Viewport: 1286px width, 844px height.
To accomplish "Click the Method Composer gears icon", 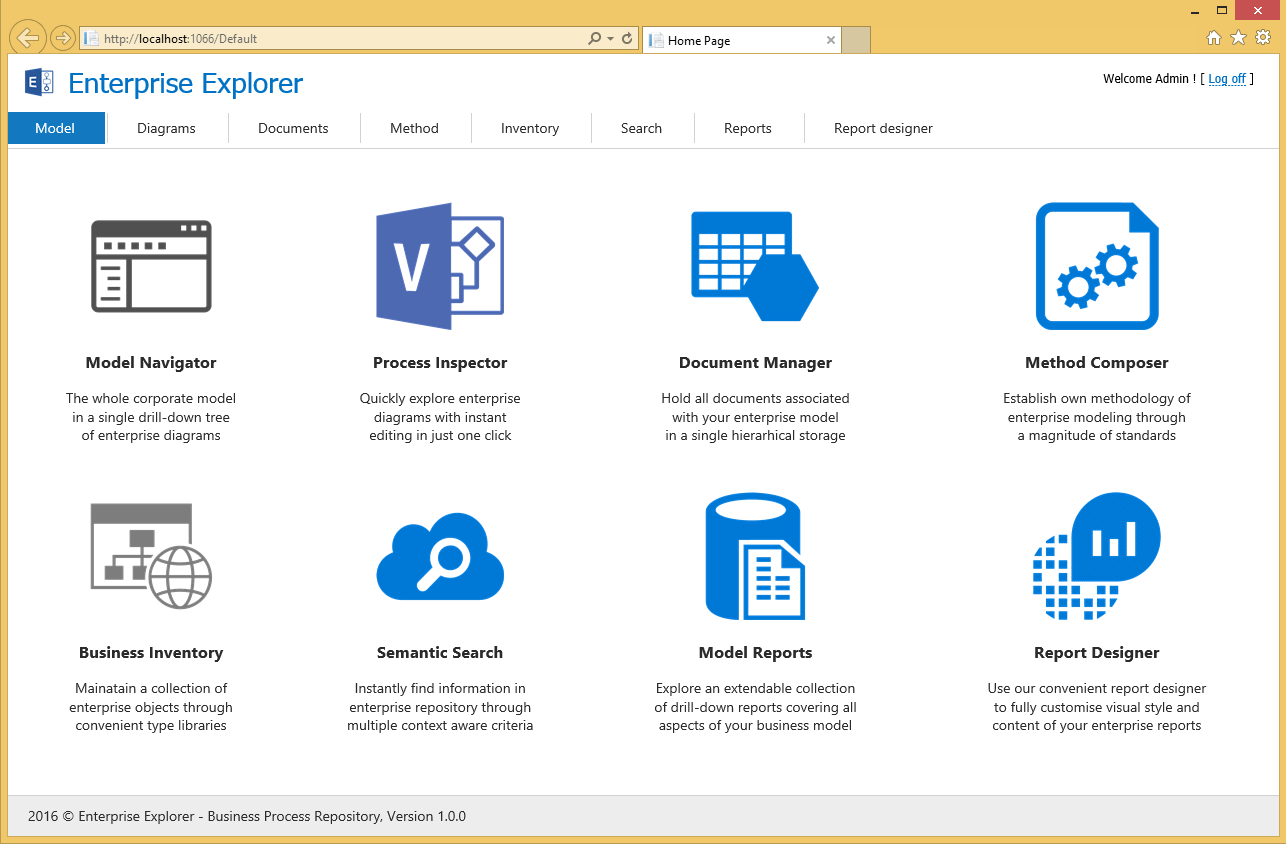I will (x=1097, y=266).
